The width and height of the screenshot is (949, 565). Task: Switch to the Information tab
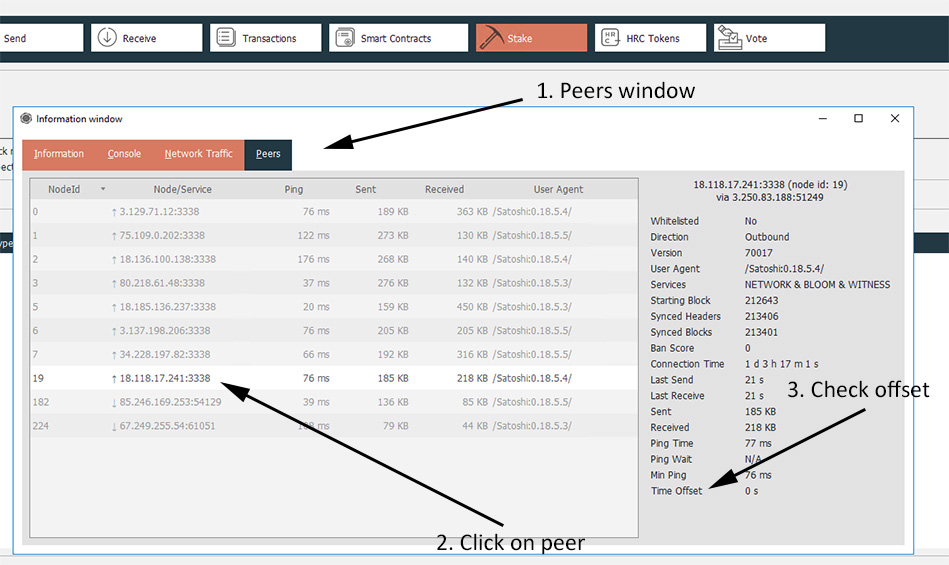(59, 154)
